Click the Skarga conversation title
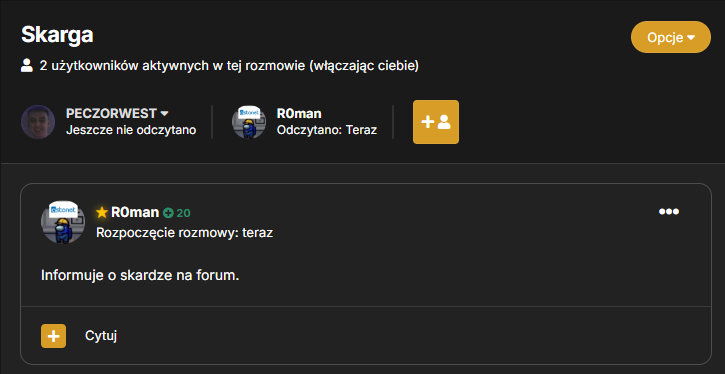 pos(57,35)
